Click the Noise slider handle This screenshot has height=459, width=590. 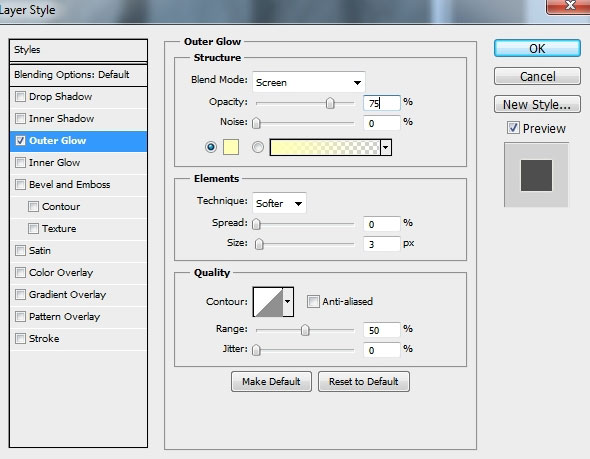coord(256,123)
